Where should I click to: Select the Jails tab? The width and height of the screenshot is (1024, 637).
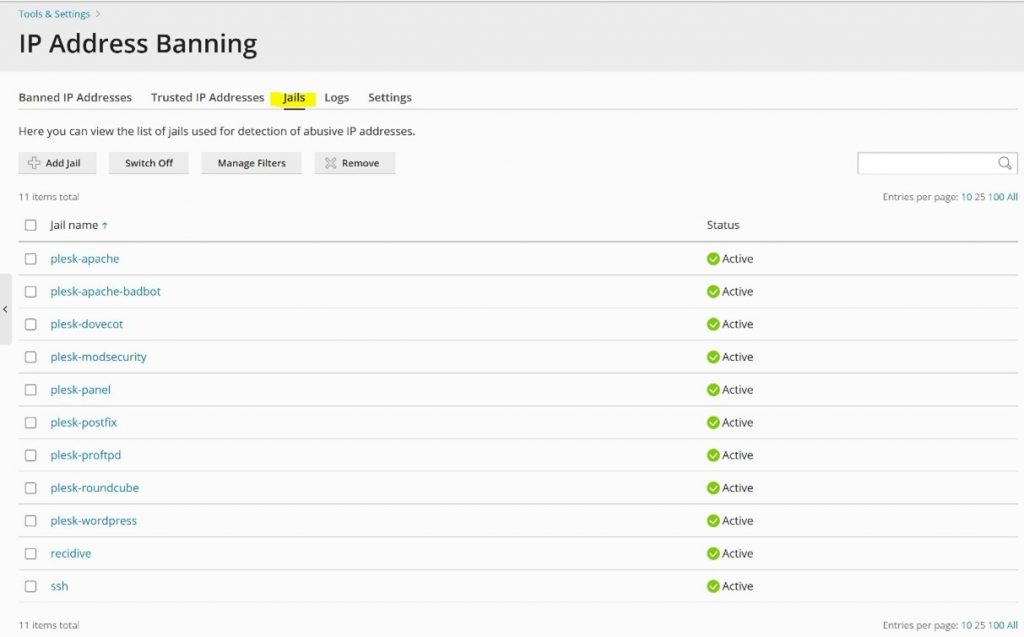294,97
